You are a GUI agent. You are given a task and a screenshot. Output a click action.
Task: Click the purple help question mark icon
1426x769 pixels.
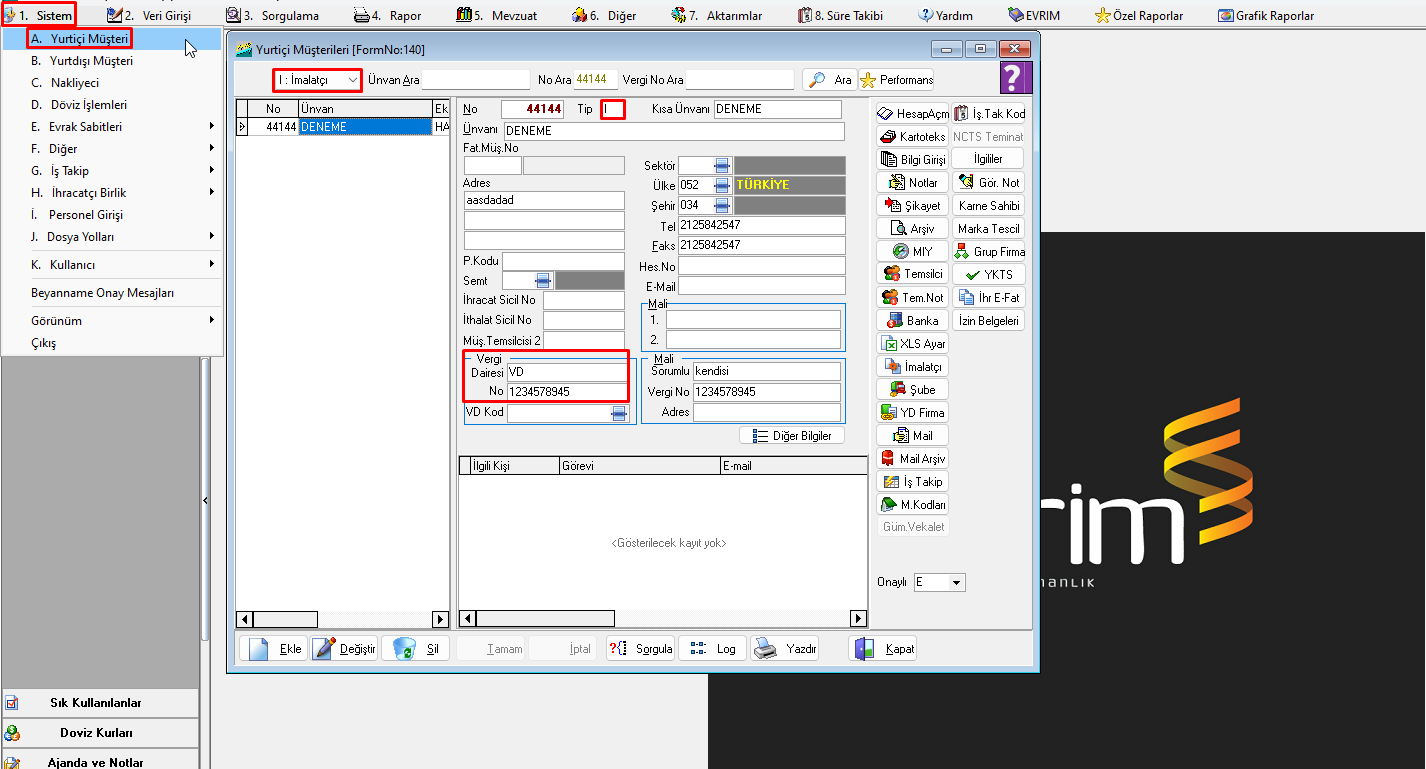point(1015,78)
